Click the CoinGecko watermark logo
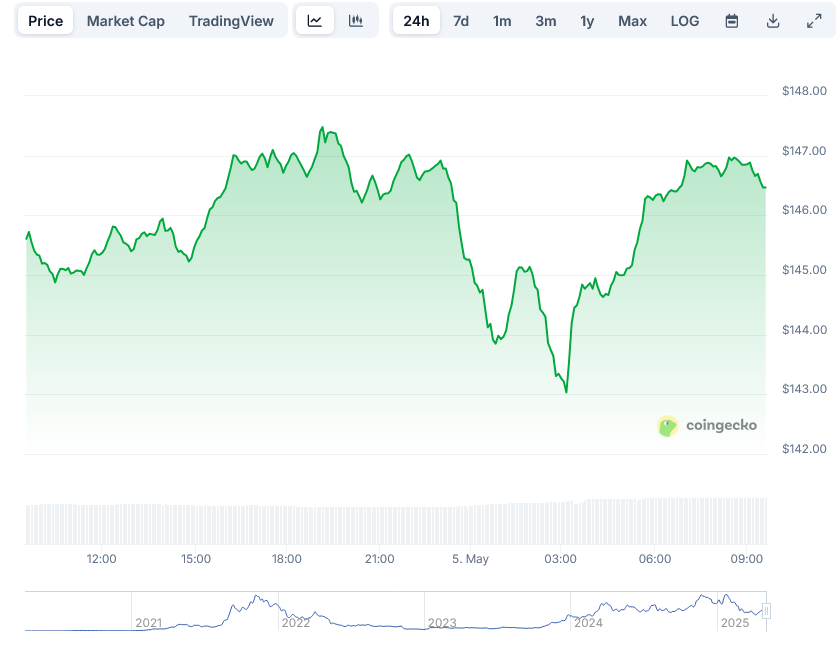Image resolution: width=836 pixels, height=654 pixels. click(707, 425)
